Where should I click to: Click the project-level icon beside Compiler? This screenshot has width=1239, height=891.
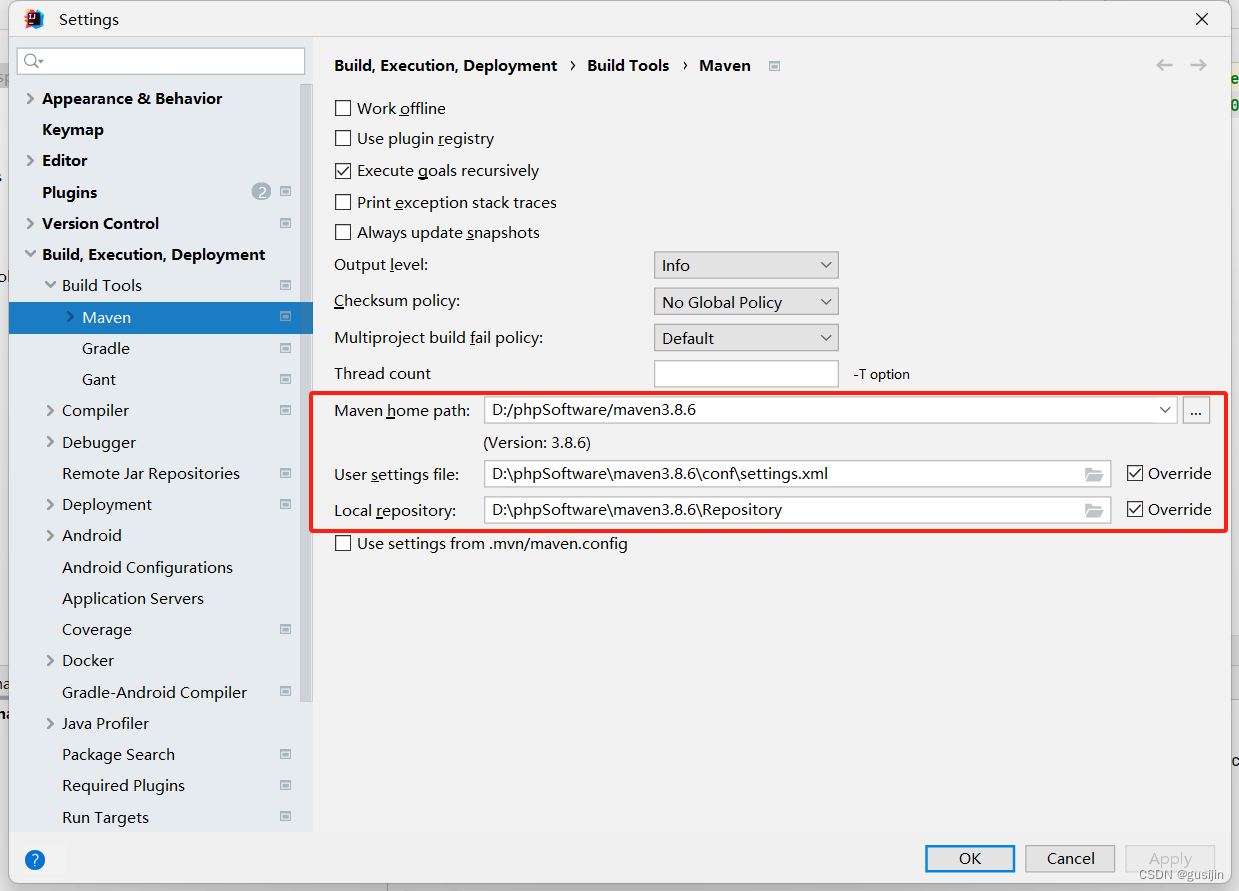pos(285,410)
